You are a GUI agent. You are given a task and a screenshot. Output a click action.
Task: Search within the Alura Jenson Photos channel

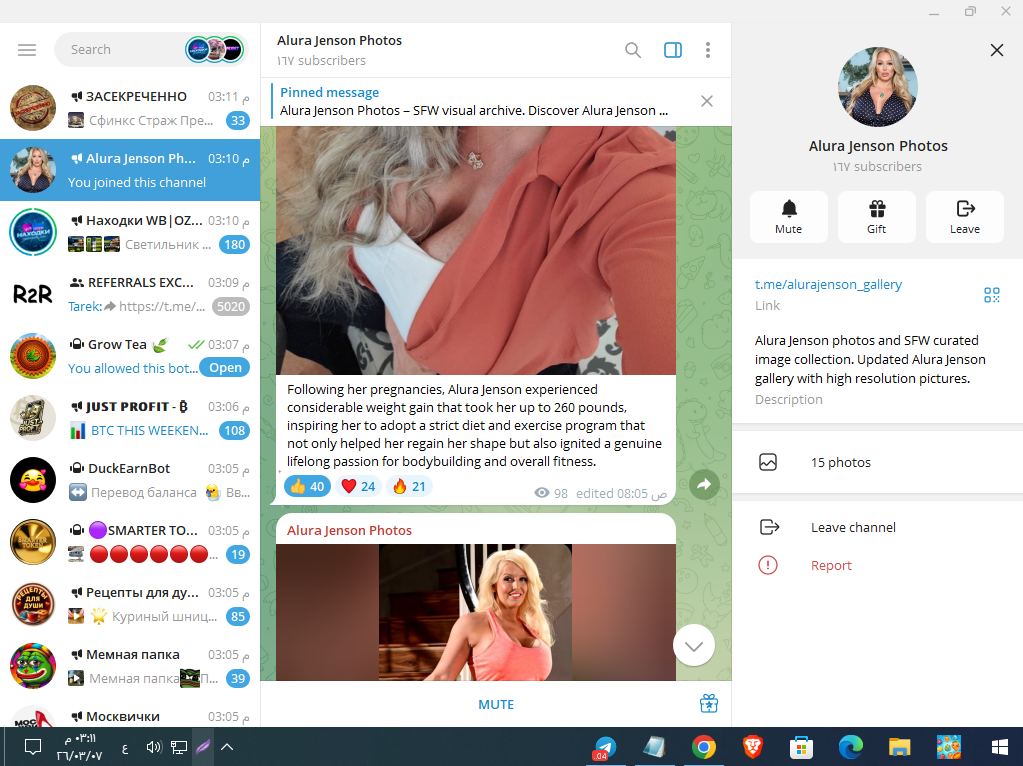coord(632,50)
